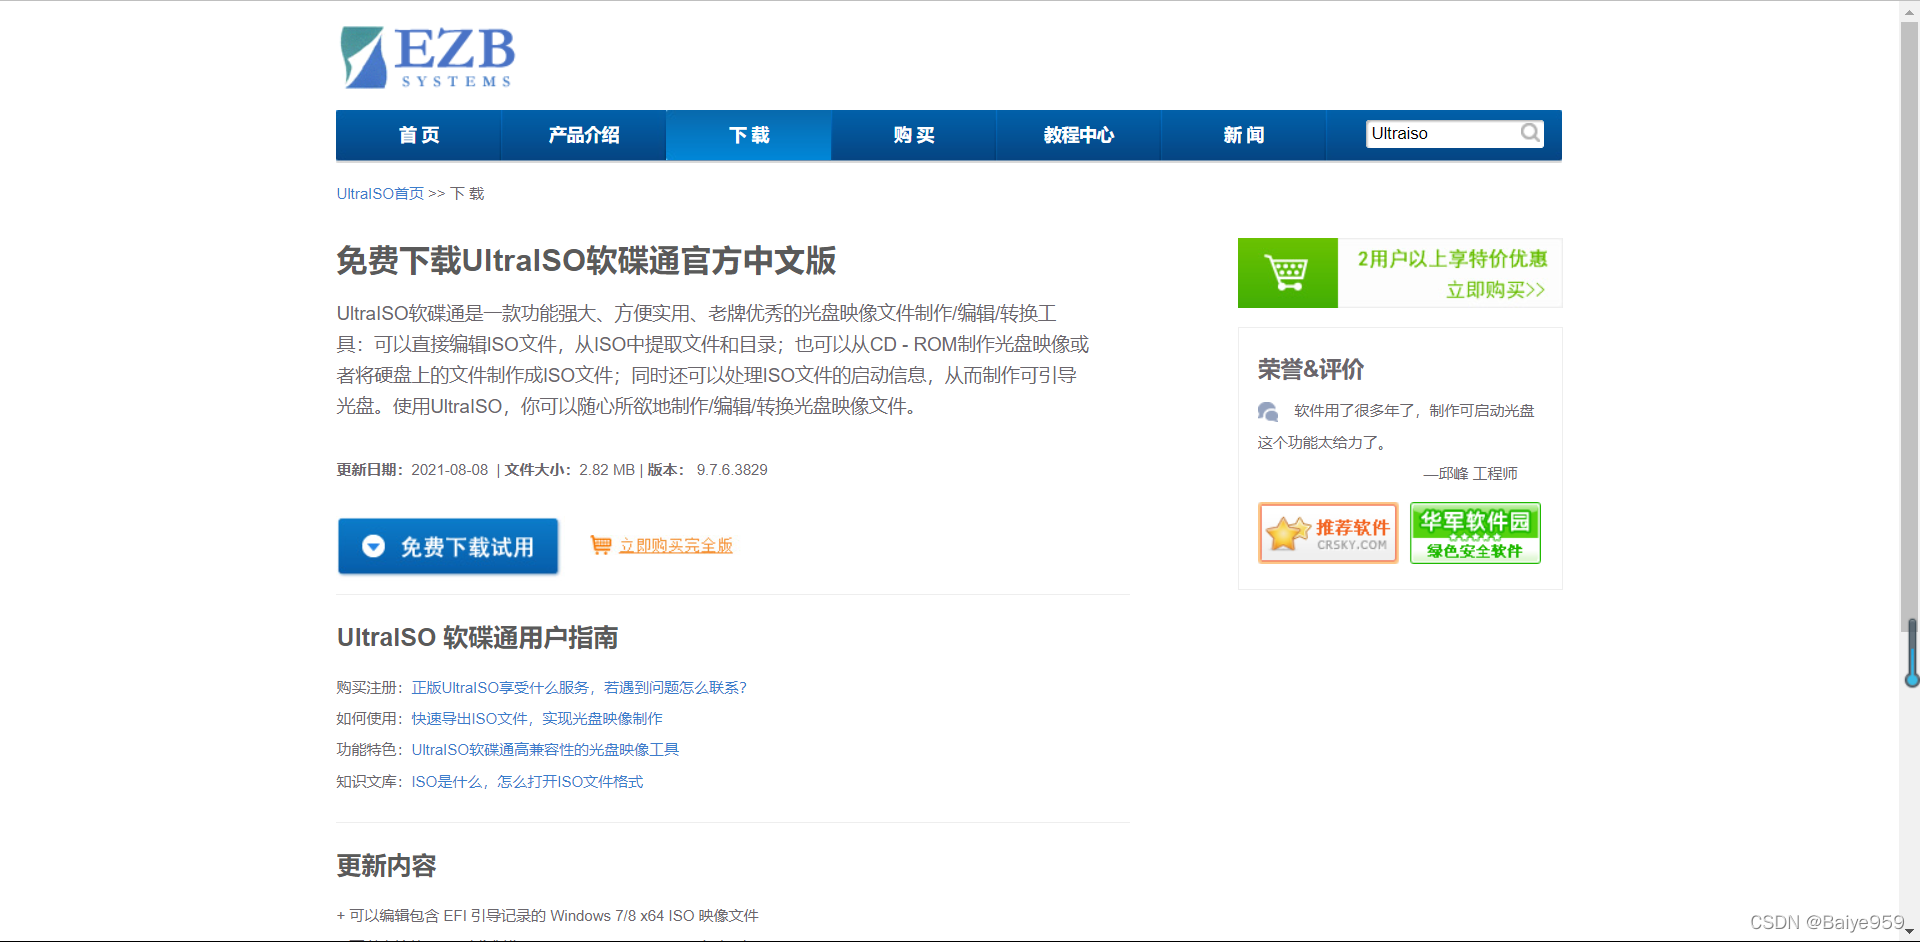Click the 立即购买完全版 link
This screenshot has width=1920, height=942.
point(676,545)
